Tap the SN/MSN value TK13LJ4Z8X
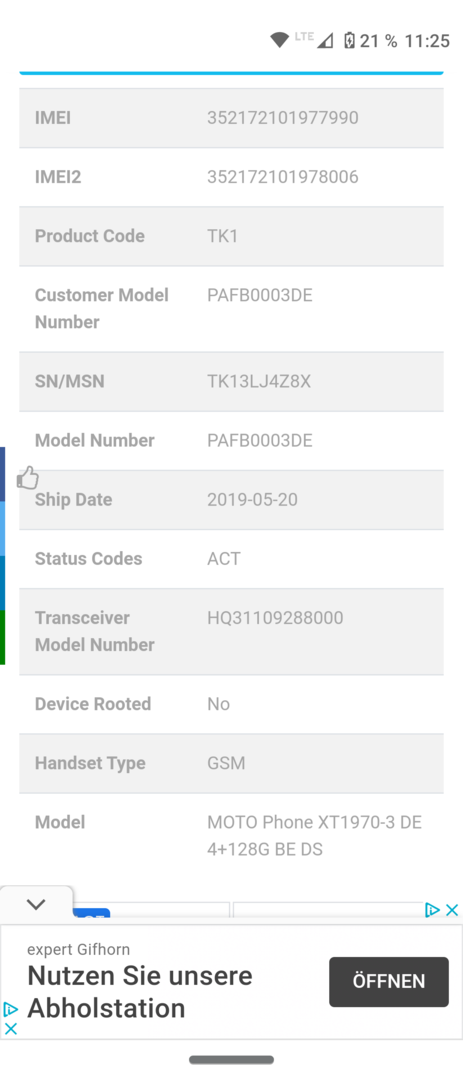 259,381
